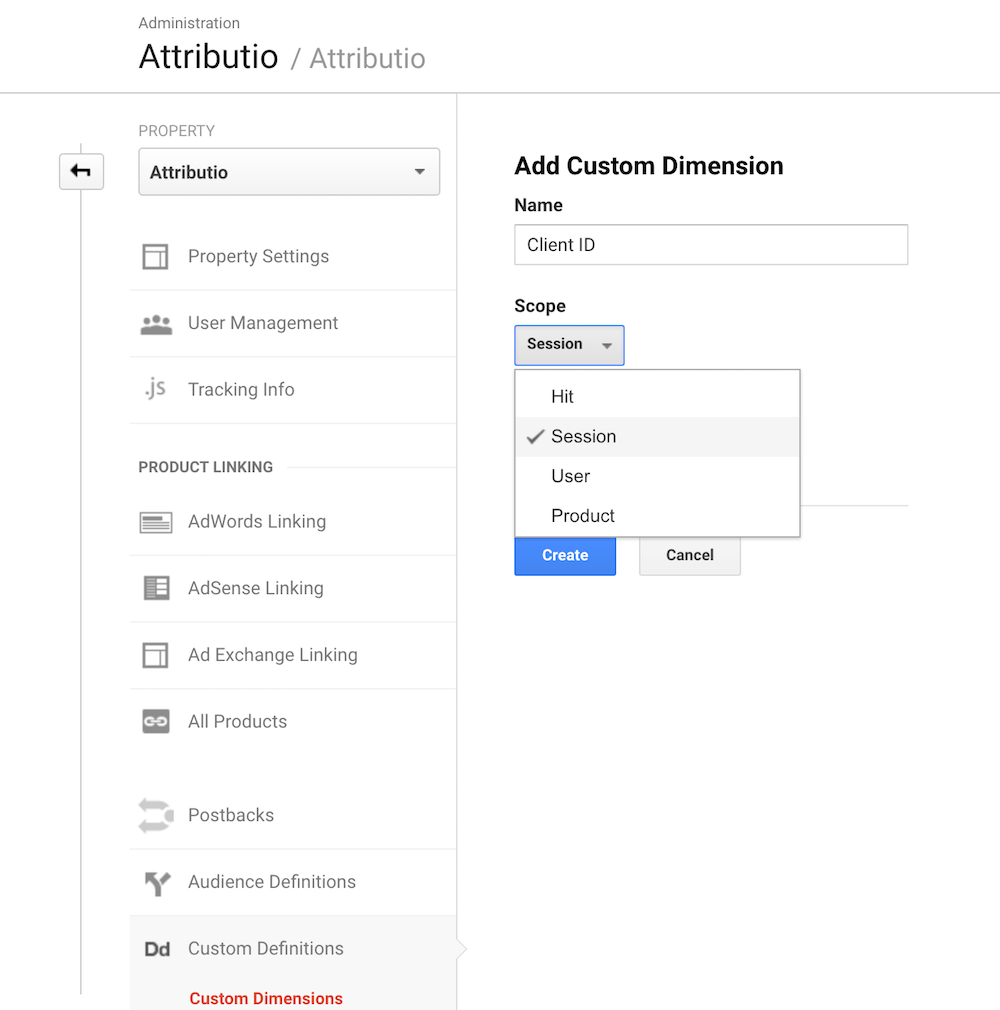The height and width of the screenshot is (1010, 1000).
Task: Click the Ad Exchange Linking icon
Action: pyautogui.click(x=155, y=655)
